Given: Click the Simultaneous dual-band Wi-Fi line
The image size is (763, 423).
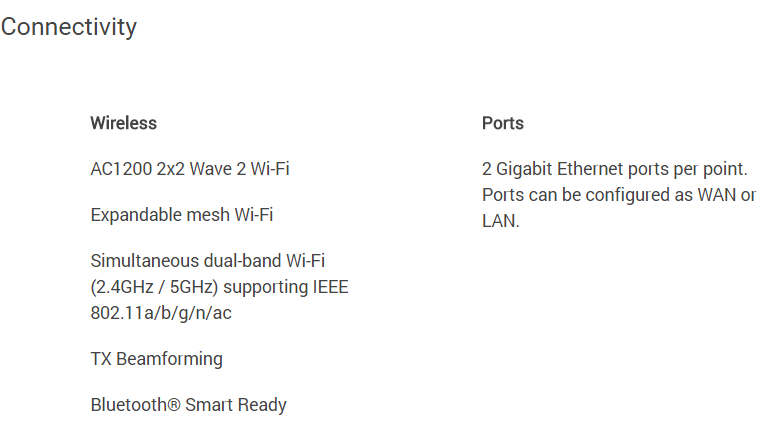Looking at the screenshot, I should (x=208, y=261).
